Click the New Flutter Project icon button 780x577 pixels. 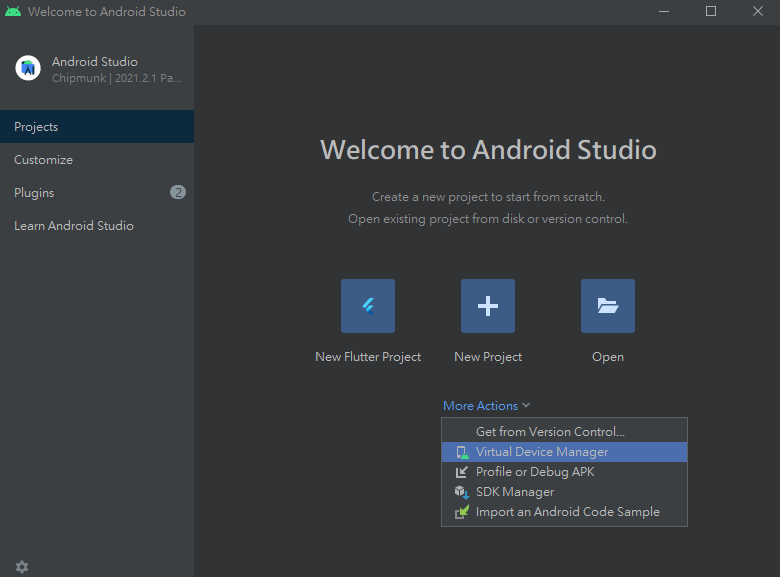pos(368,306)
